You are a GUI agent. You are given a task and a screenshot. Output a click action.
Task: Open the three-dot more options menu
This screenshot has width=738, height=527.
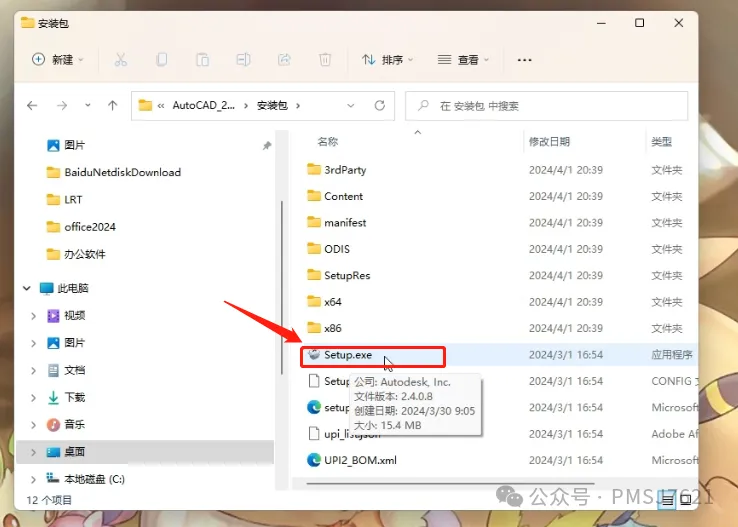point(524,60)
